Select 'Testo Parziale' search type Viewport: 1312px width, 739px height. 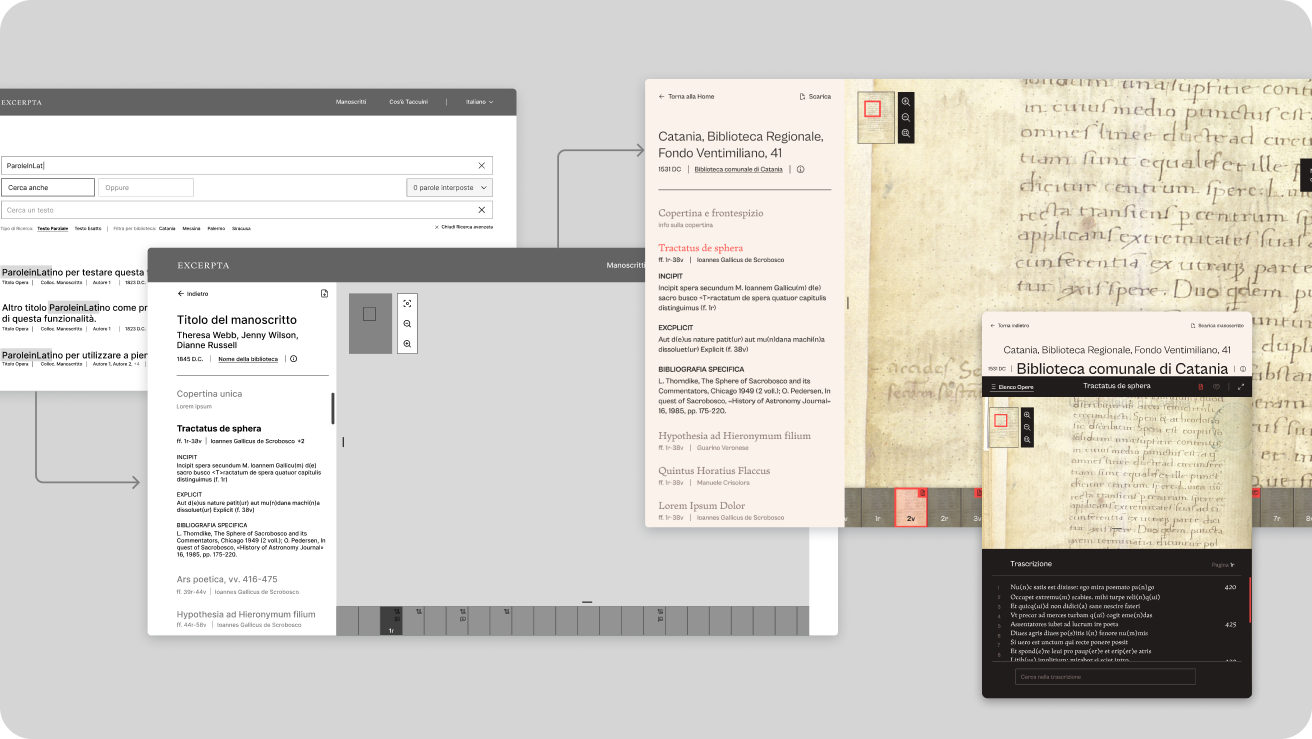click(53, 228)
